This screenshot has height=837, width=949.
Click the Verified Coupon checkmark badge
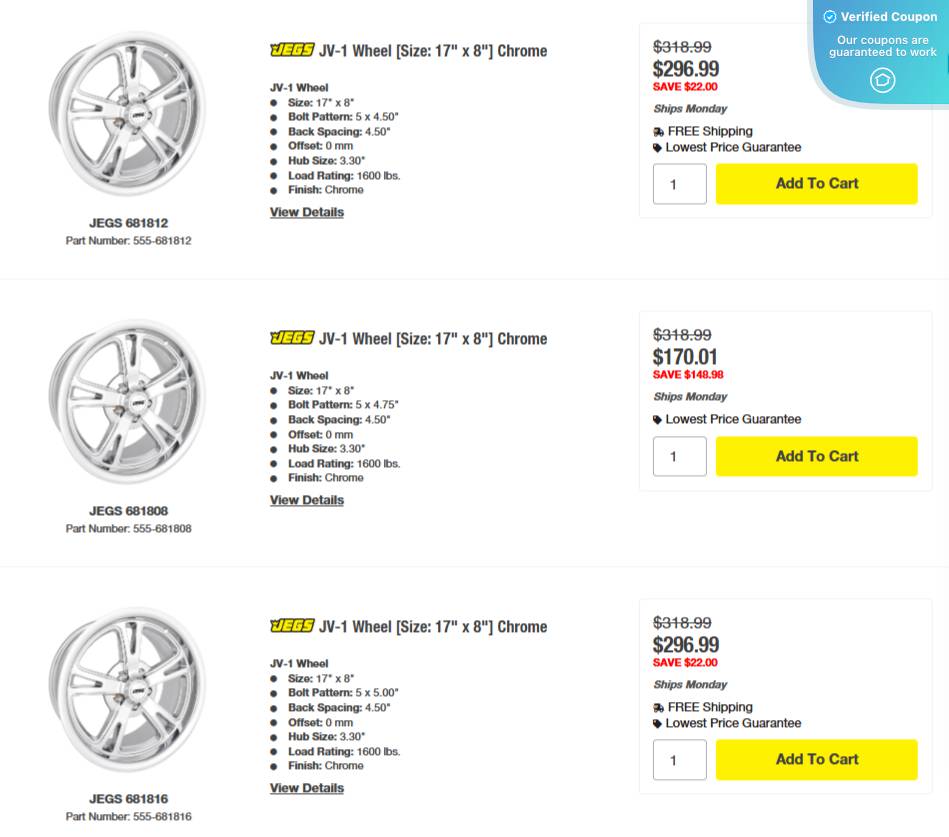(830, 17)
